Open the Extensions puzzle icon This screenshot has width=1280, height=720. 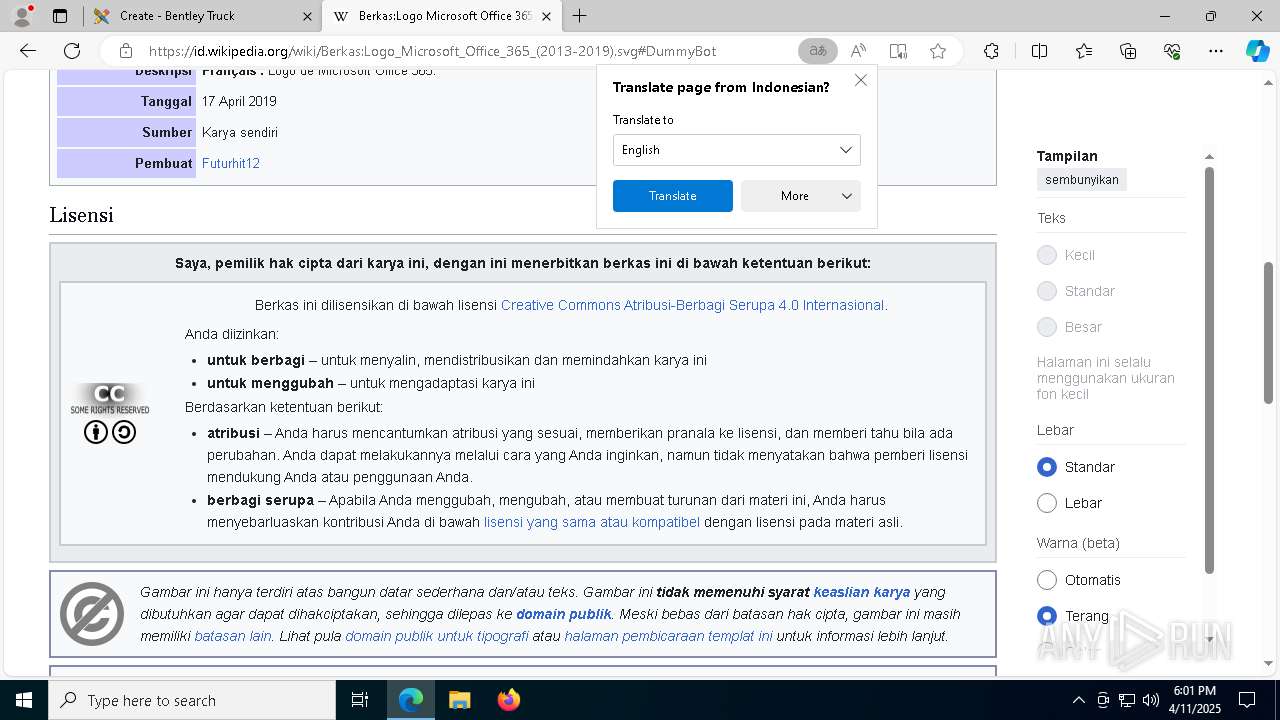(991, 51)
